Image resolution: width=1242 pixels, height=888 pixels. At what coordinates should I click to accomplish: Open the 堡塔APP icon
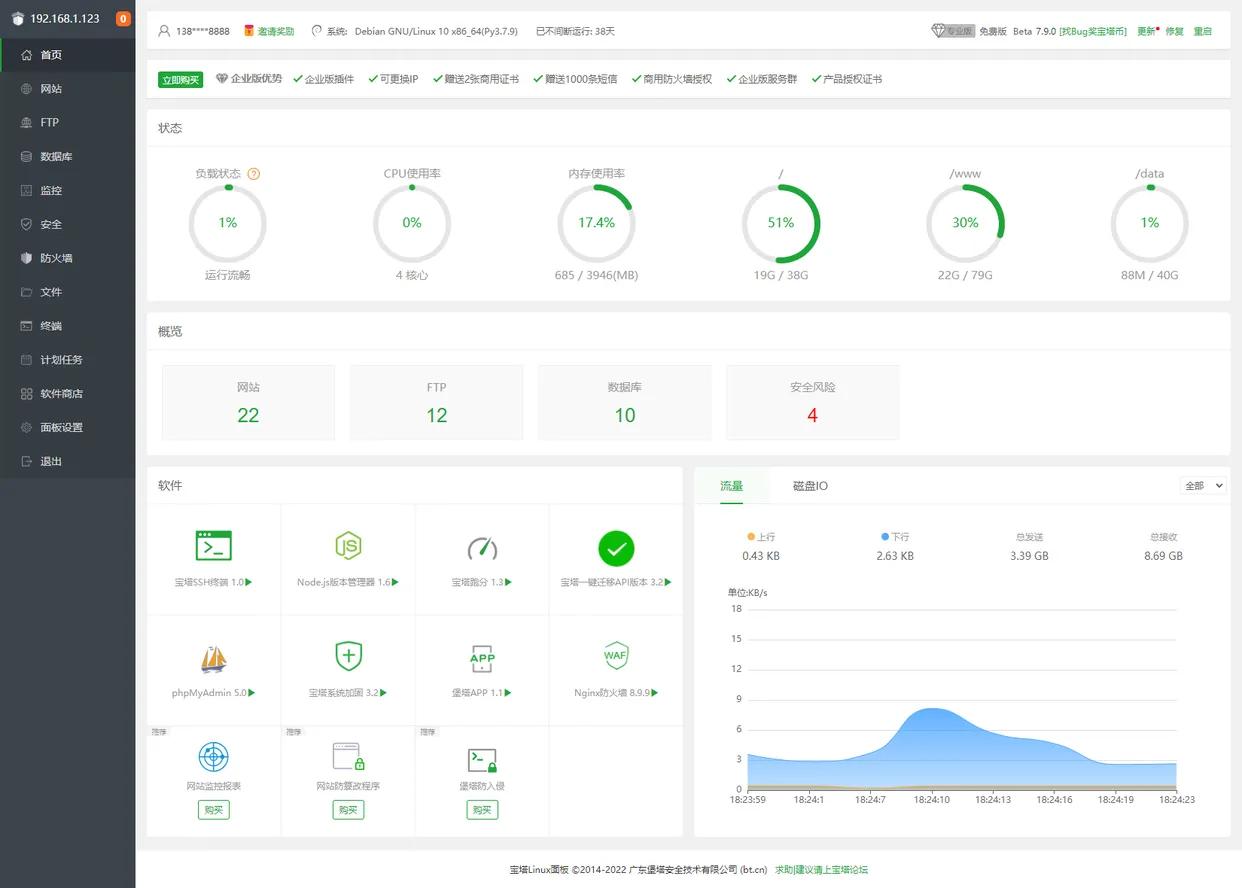point(482,657)
